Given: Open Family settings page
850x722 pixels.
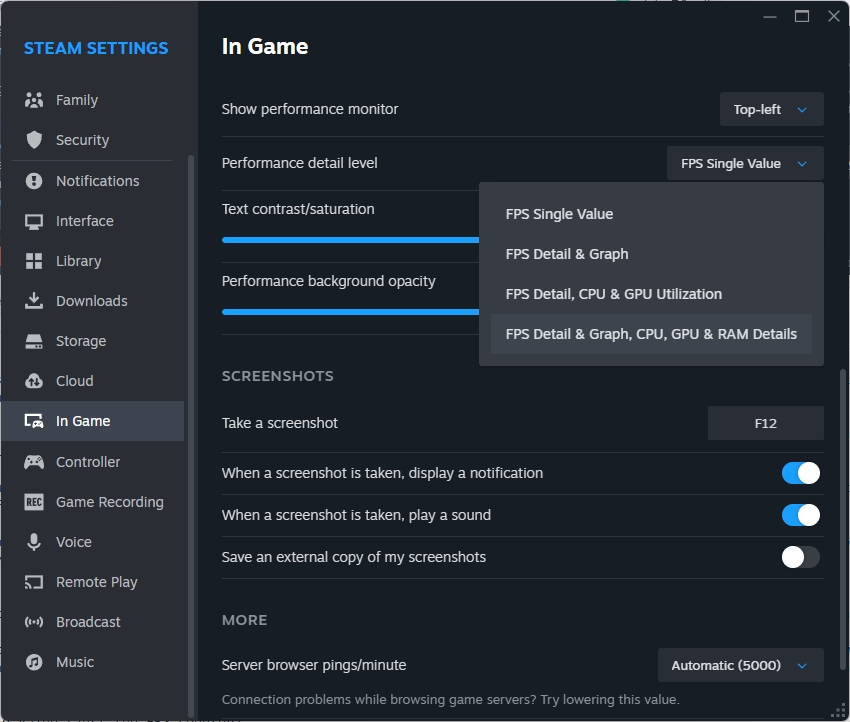Looking at the screenshot, I should coord(92,100).
